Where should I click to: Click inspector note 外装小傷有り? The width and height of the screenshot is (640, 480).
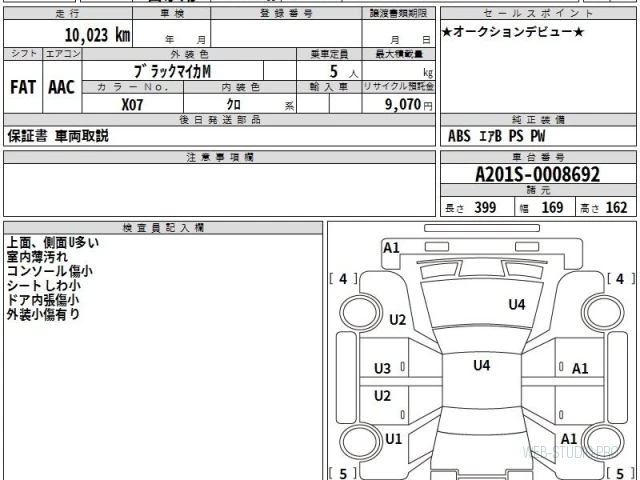coord(43,314)
